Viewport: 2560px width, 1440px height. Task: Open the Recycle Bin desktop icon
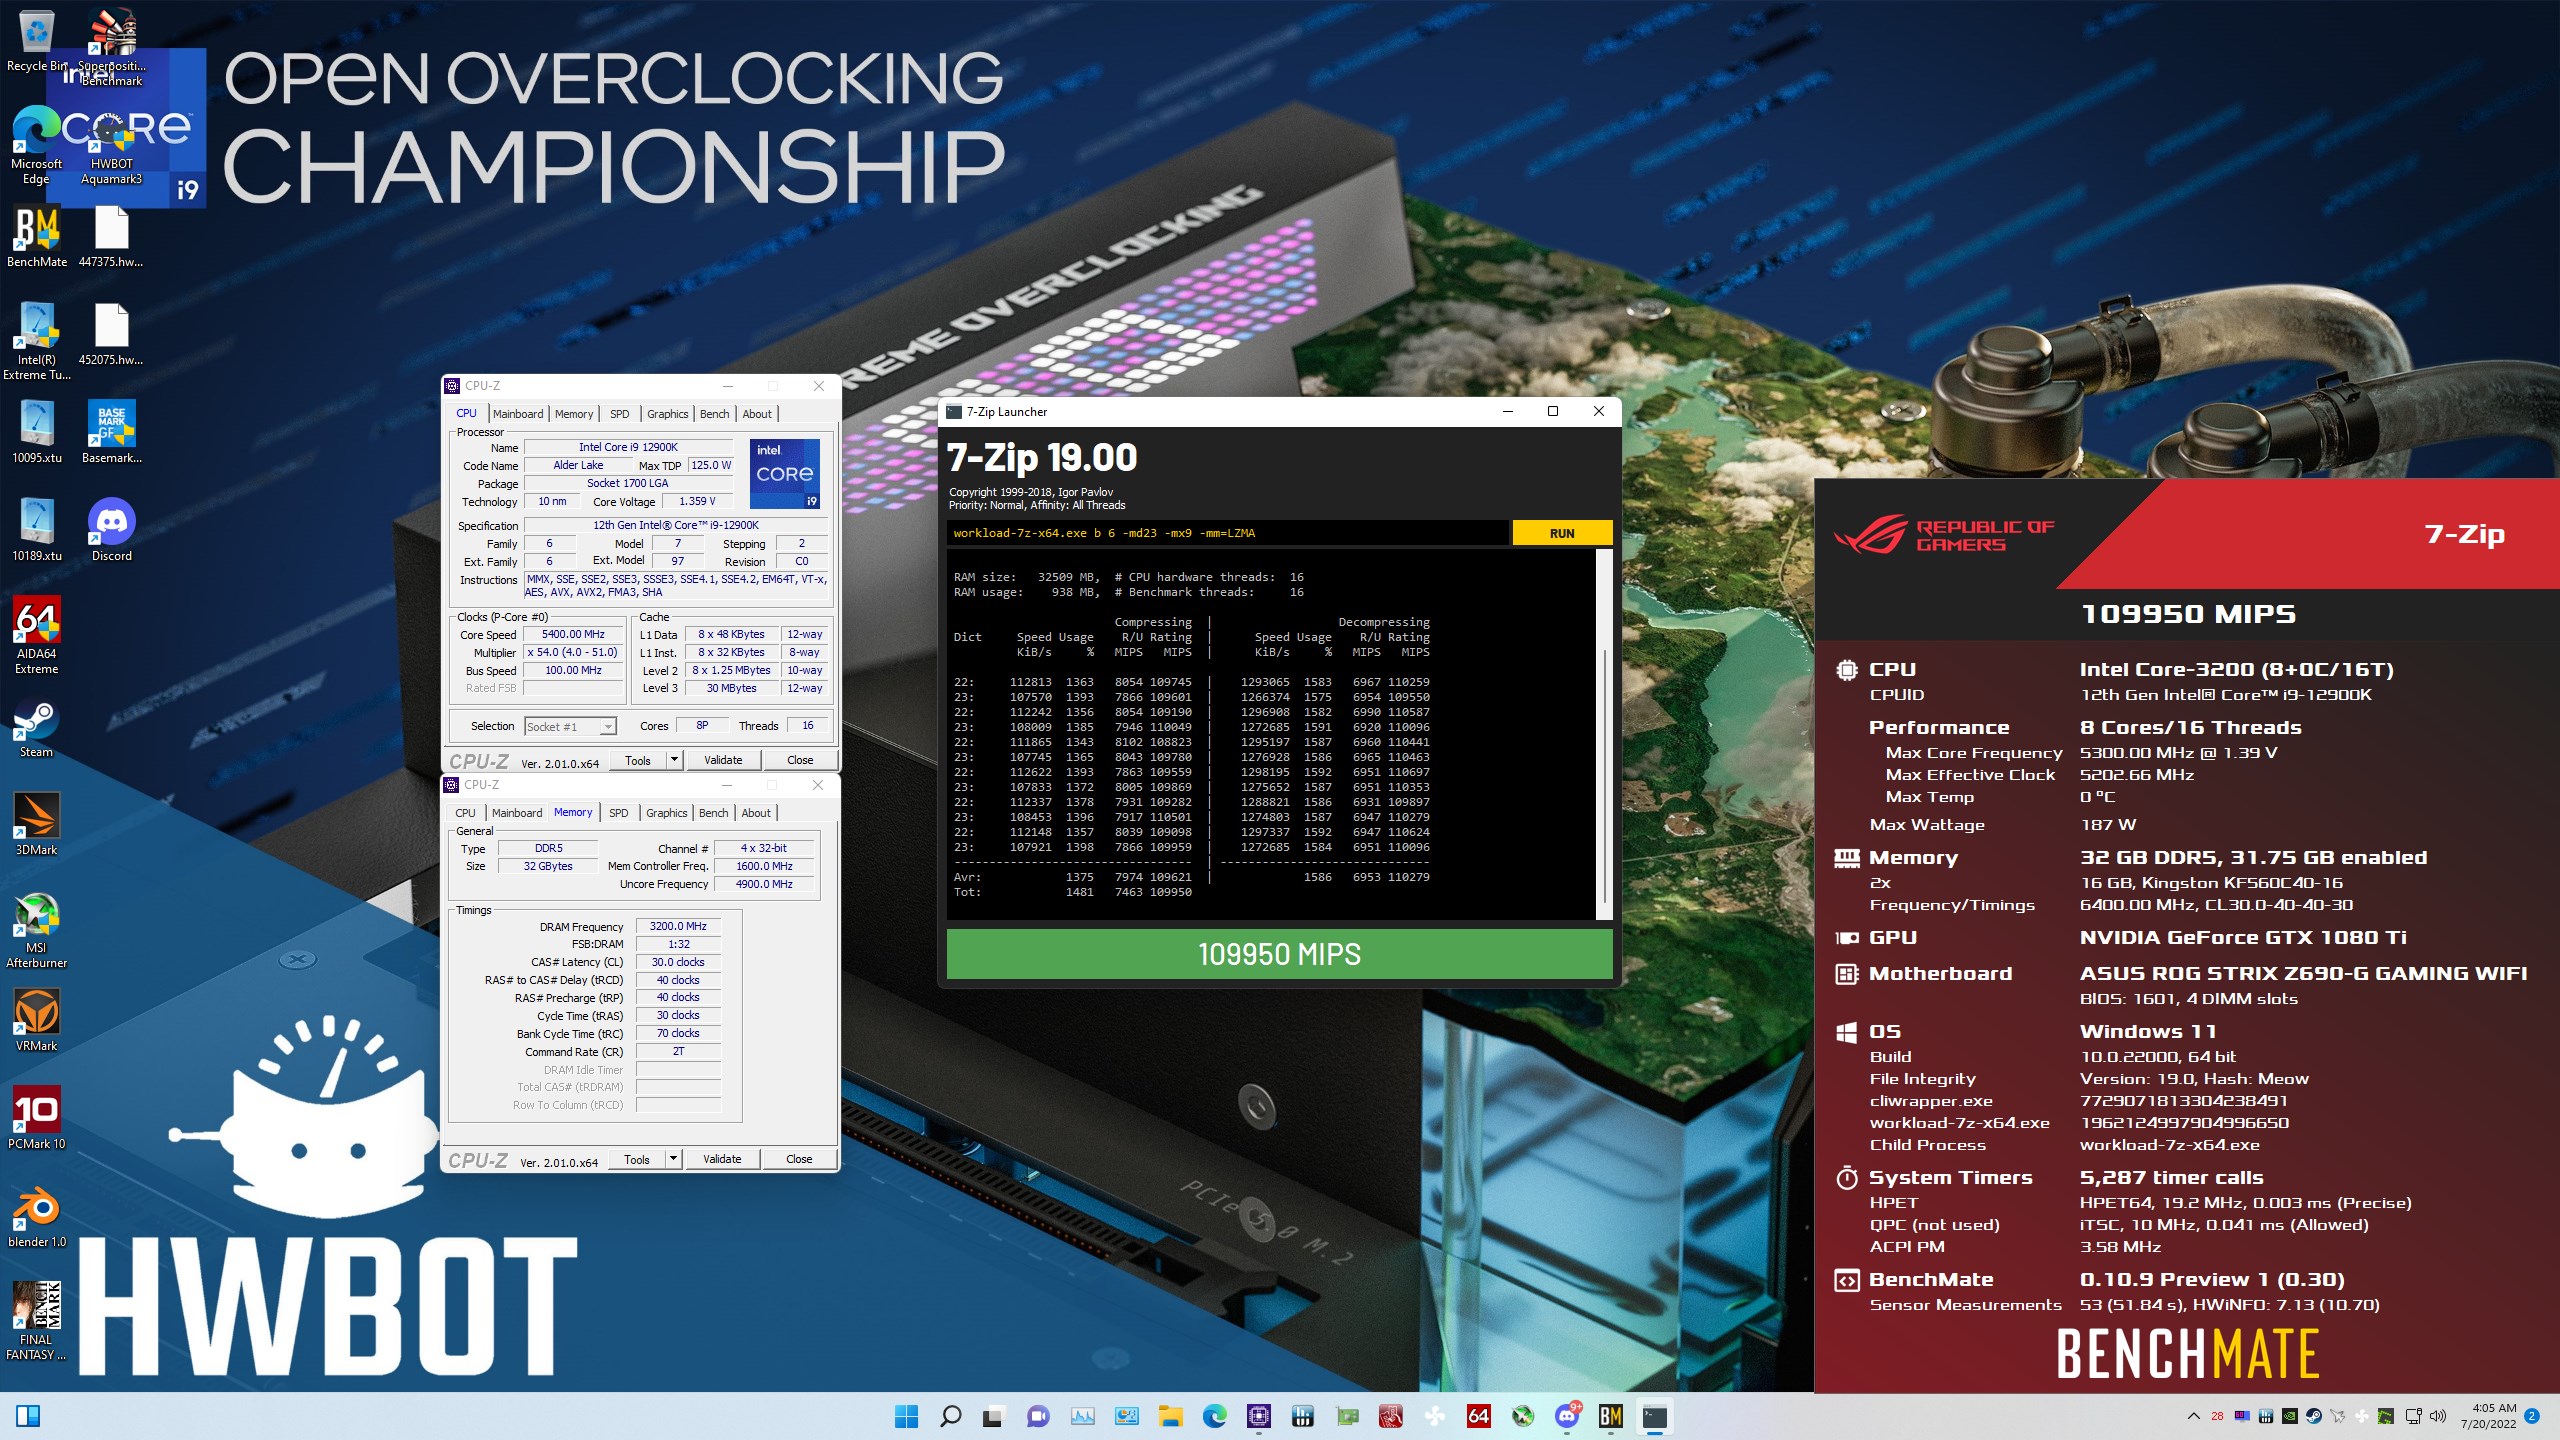(36, 40)
